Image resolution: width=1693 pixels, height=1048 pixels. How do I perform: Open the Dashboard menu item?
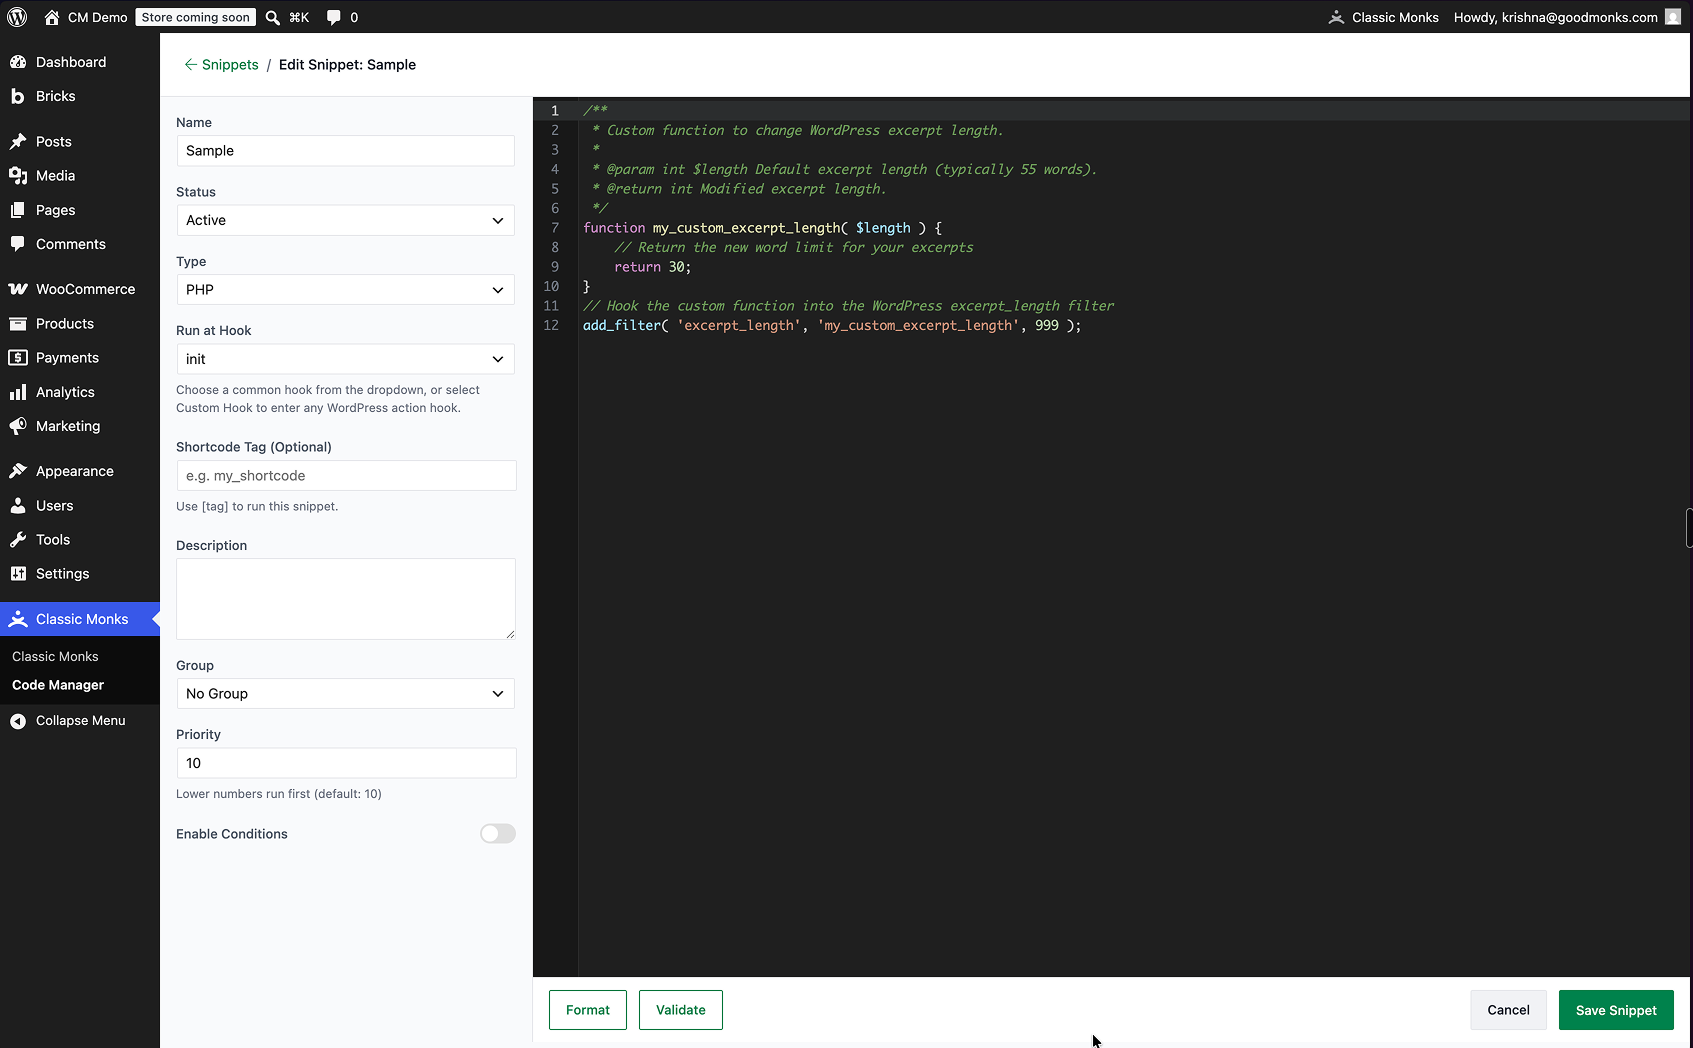pos(80,62)
